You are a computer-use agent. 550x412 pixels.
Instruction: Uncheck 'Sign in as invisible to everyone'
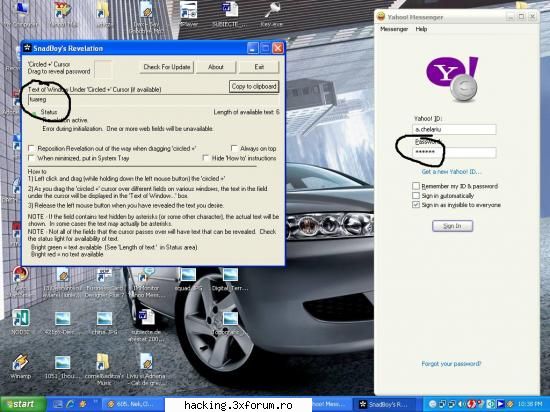pos(416,204)
